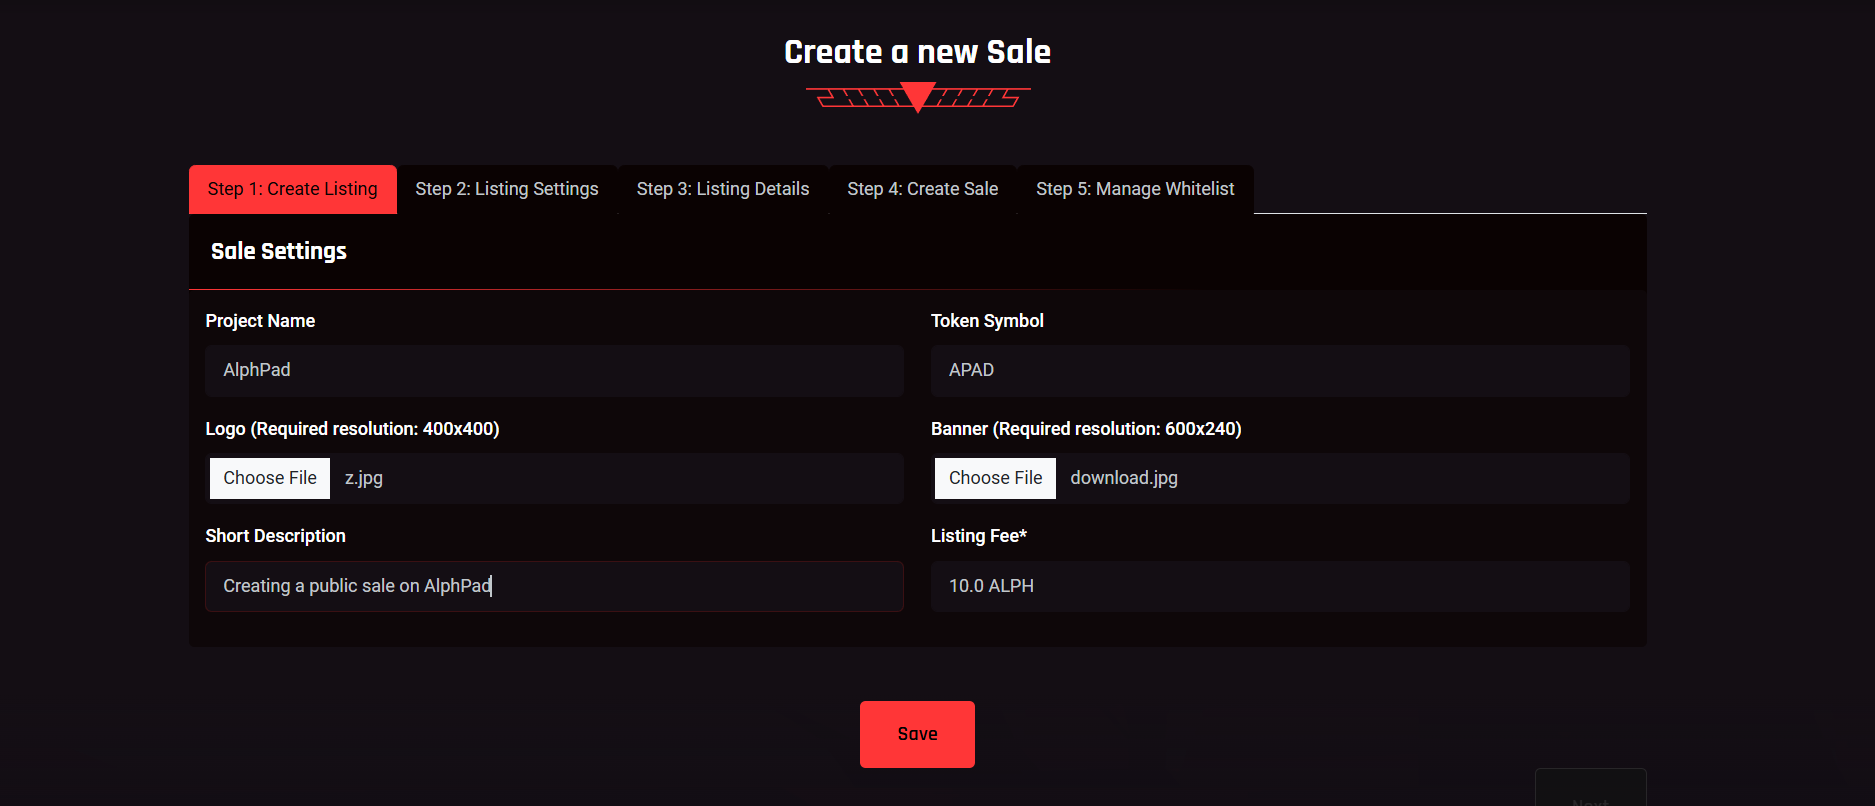Click the Create a new Sale heading
This screenshot has height=806, width=1875.
point(917,52)
